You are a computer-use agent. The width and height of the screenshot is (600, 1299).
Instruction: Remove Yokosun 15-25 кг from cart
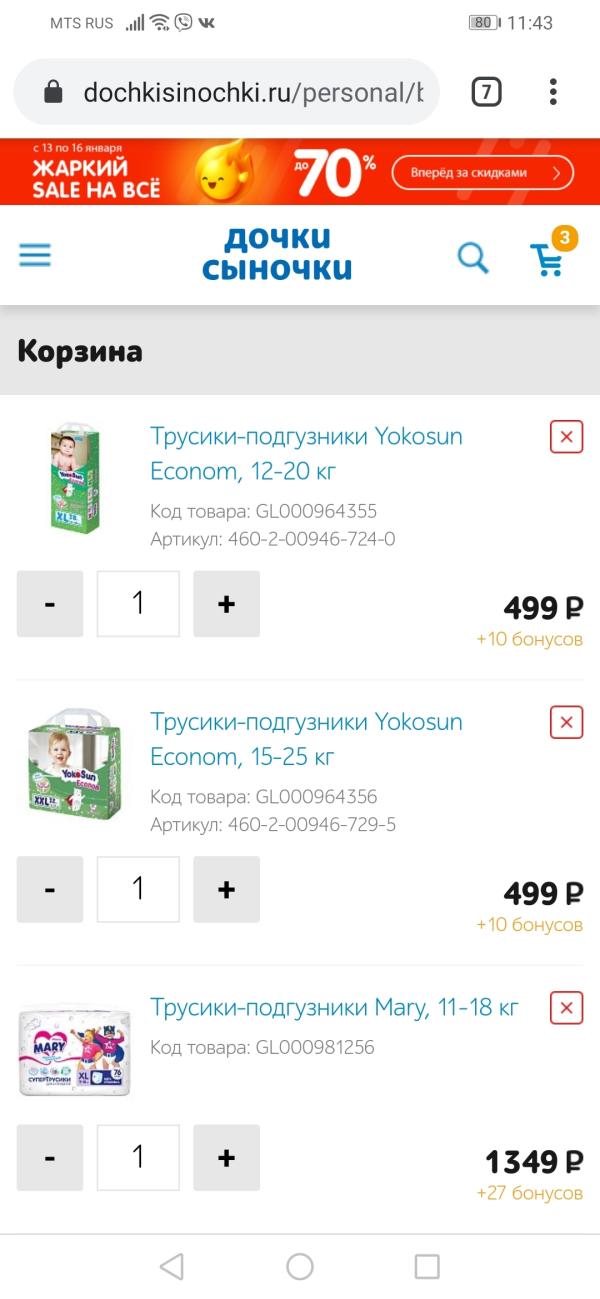point(566,722)
